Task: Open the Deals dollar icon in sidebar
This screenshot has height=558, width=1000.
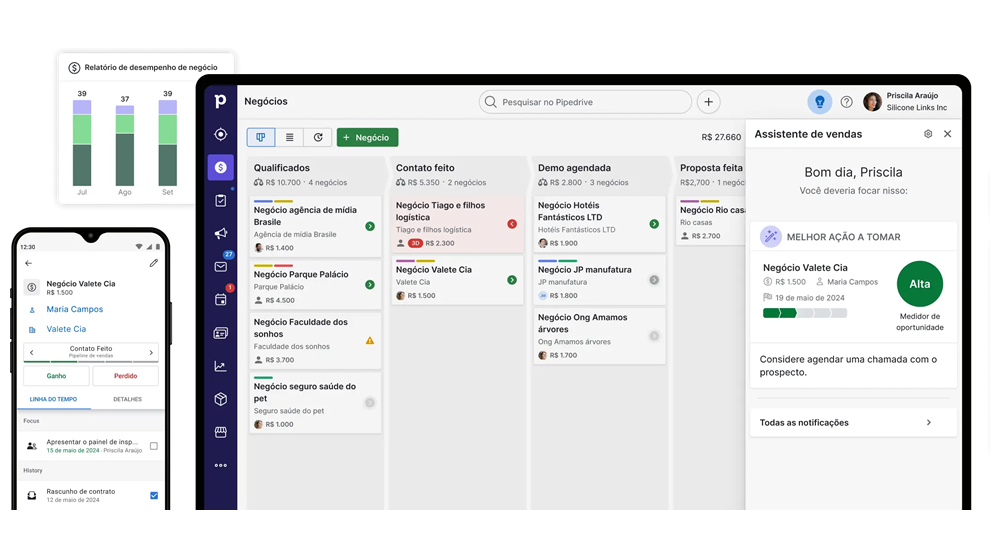Action: [x=221, y=167]
